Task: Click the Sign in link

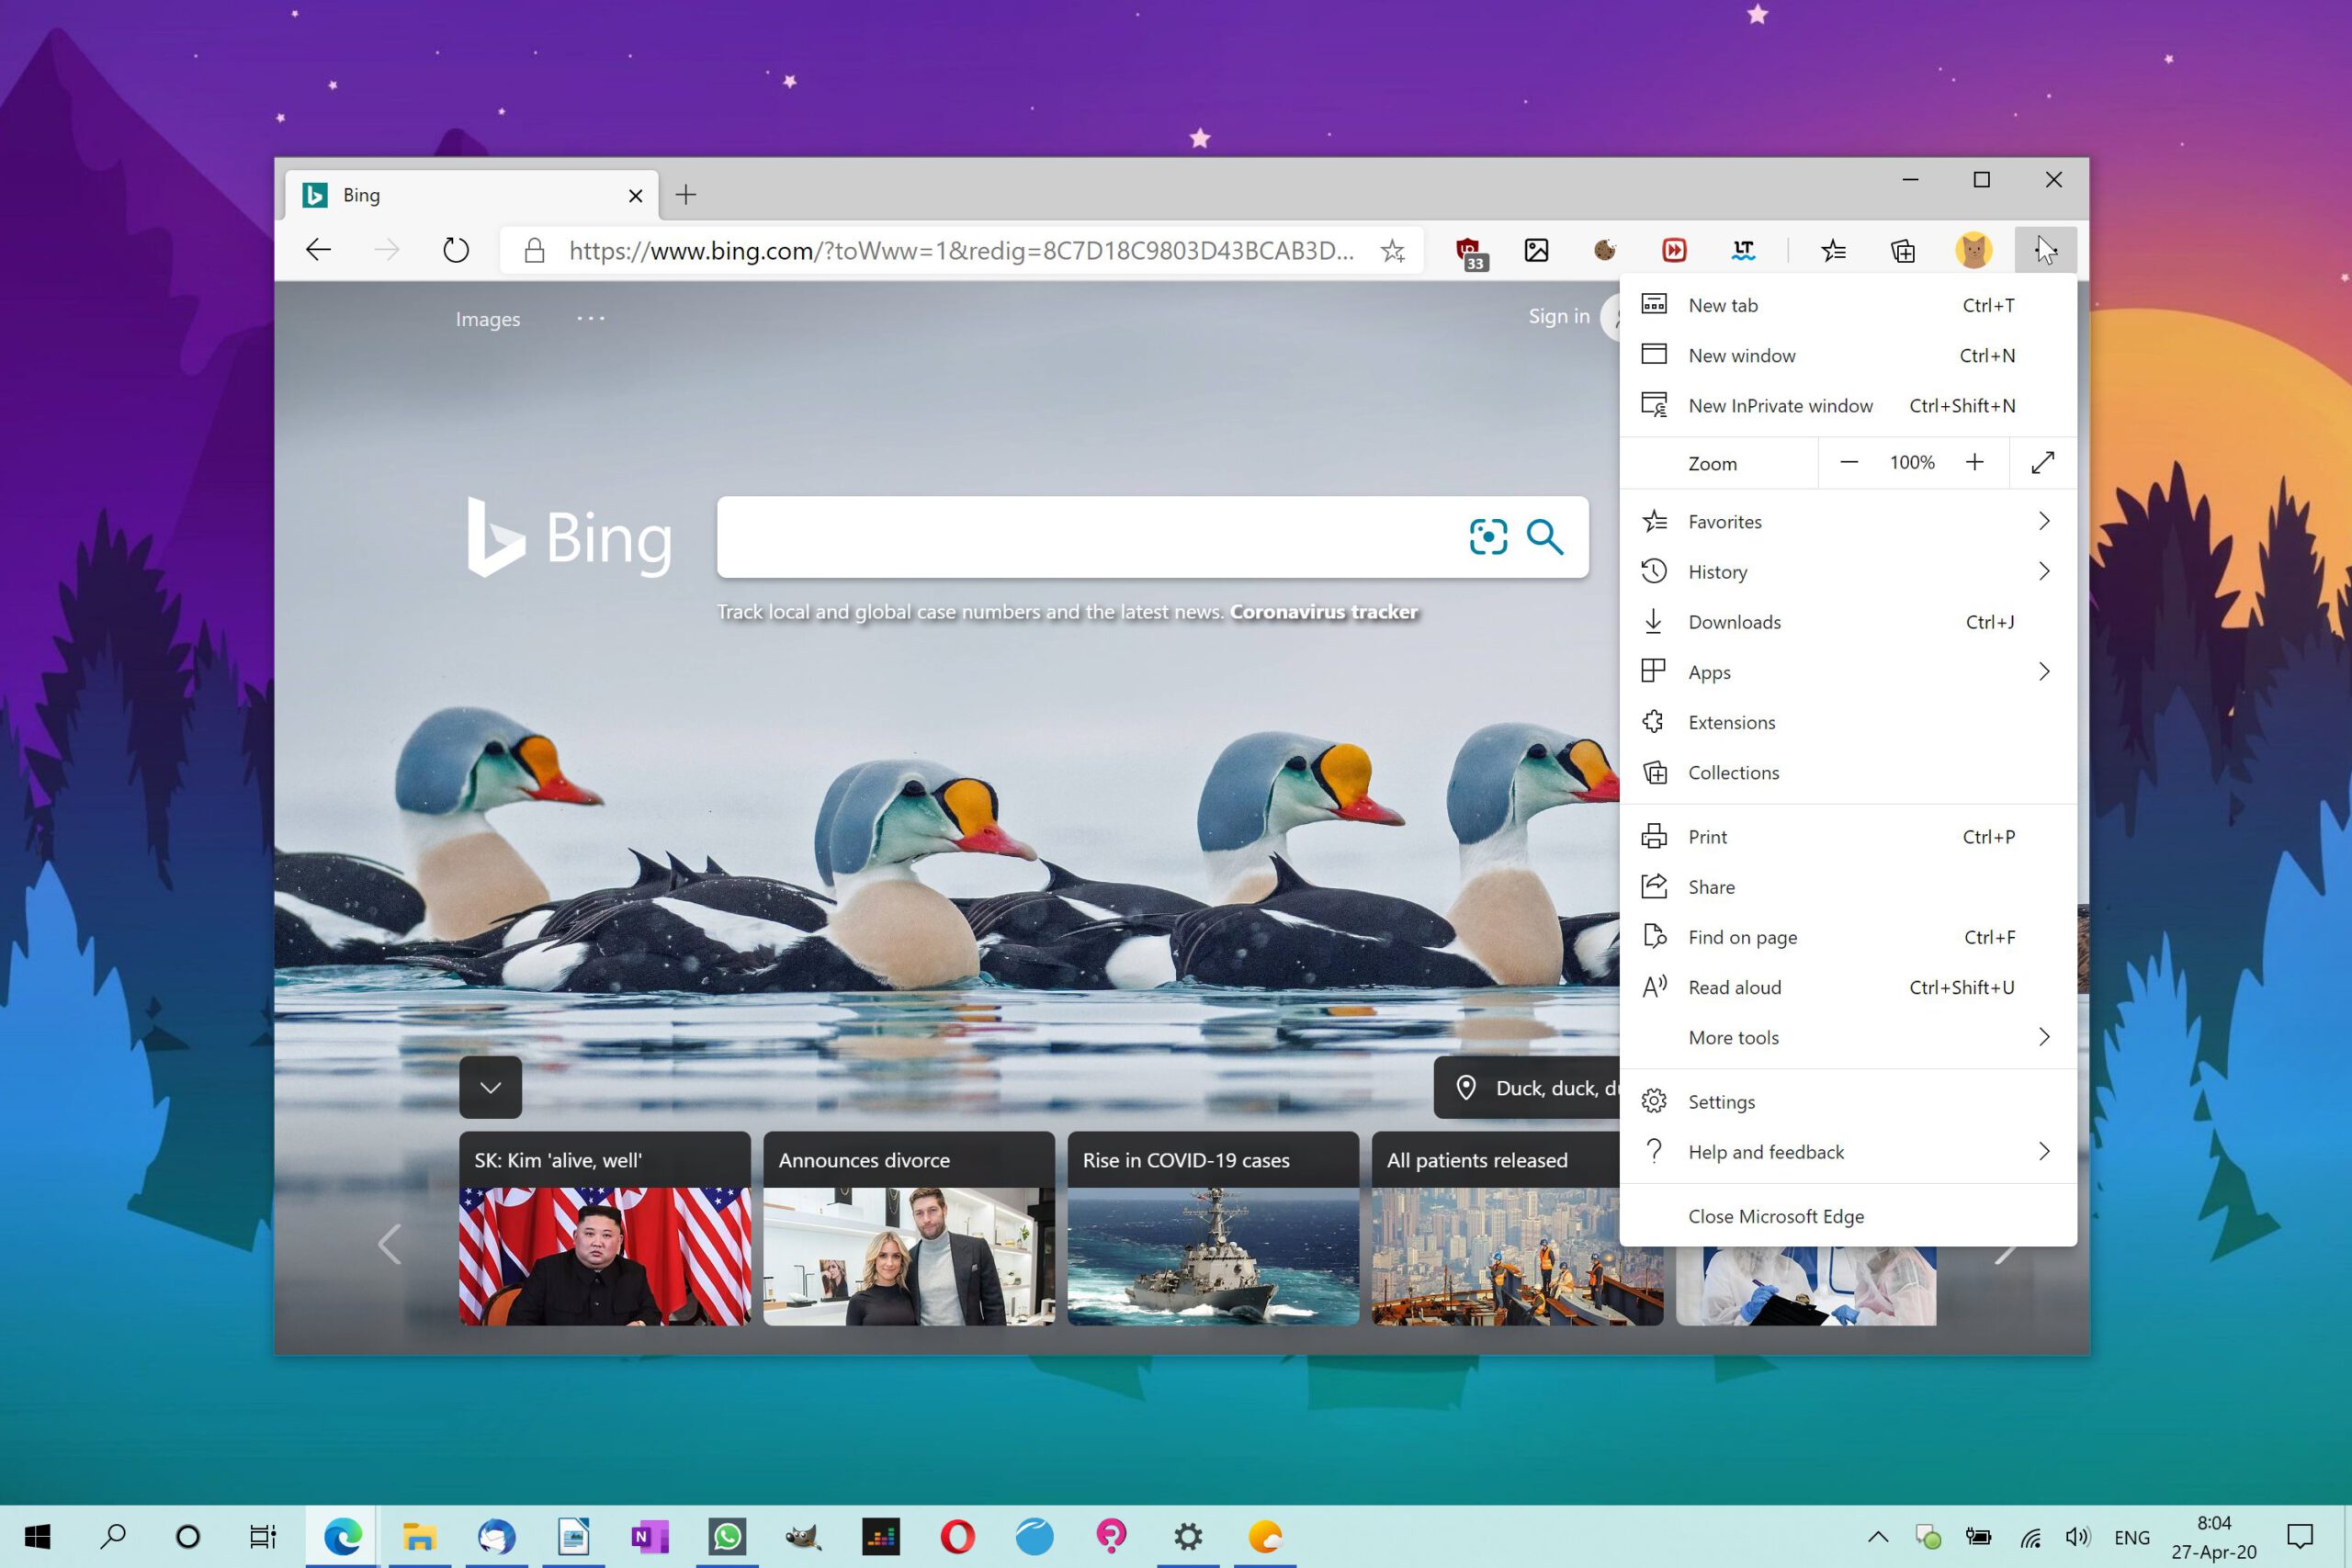Action: pos(1558,316)
